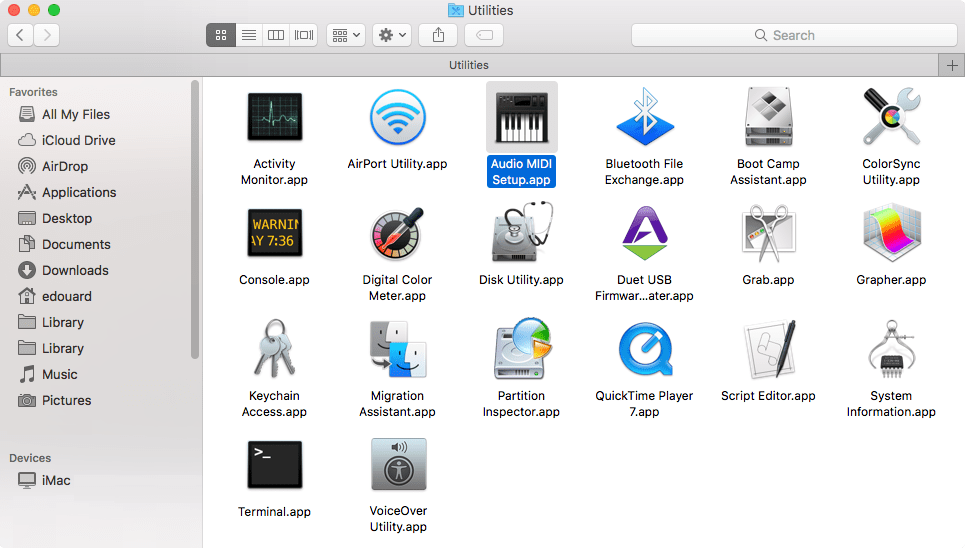The width and height of the screenshot is (965, 548).
Task: Click the sidebar scrollbar
Action: coord(195,219)
